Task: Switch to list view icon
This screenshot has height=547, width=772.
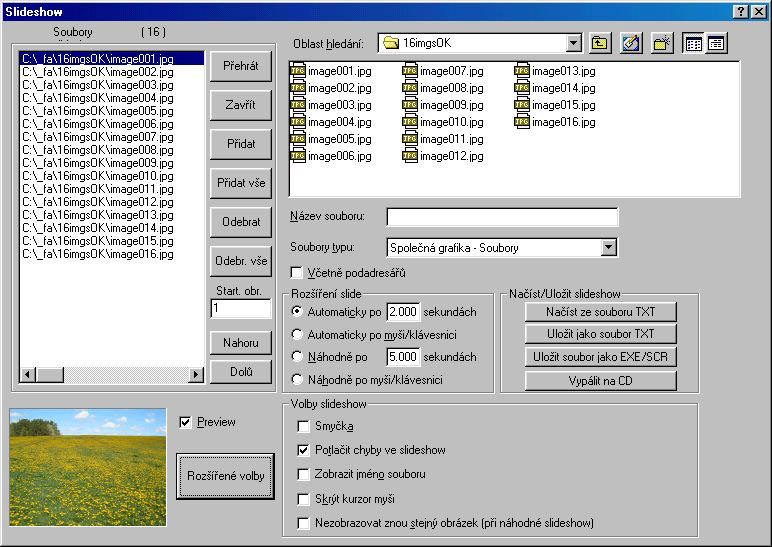Action: click(x=694, y=43)
